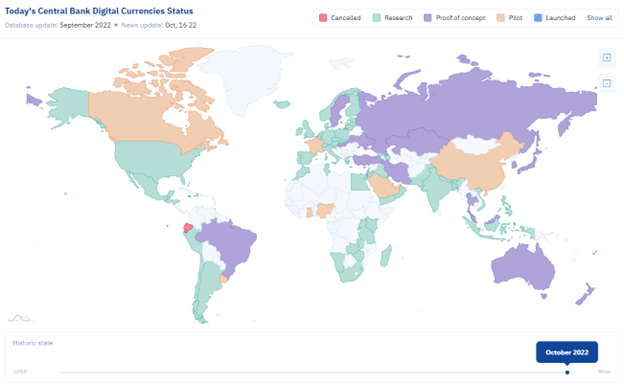Click the blue Launched color swatch
Screen dimensions: 624x384
(x=538, y=18)
